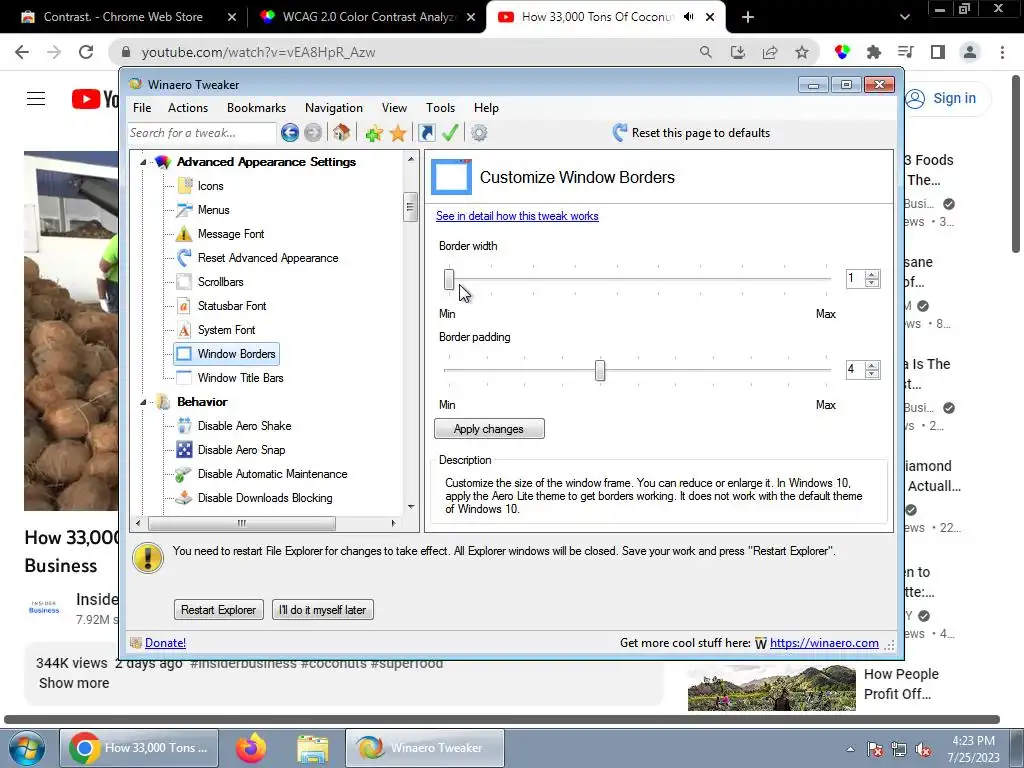This screenshot has height=768, width=1024.
Task: Open a new Chrome tab
Action: click(748, 17)
